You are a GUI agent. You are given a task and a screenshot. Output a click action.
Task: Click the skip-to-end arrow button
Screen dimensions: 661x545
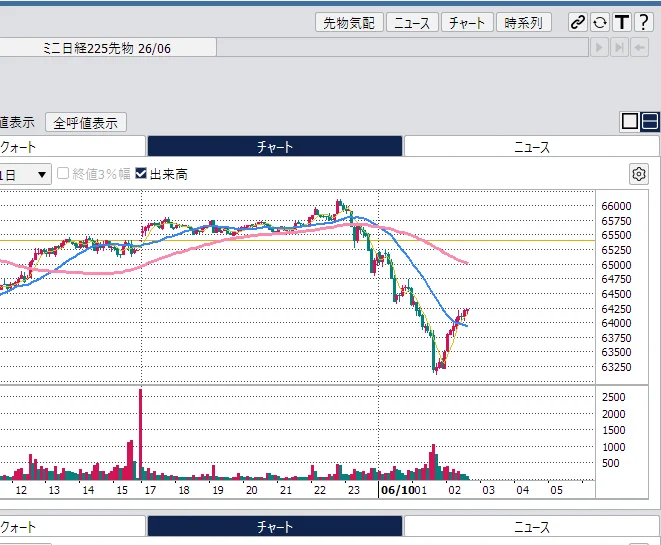[619, 48]
